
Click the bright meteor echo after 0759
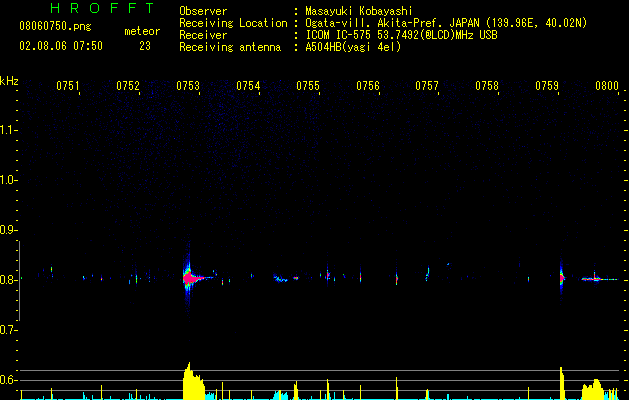point(562,278)
